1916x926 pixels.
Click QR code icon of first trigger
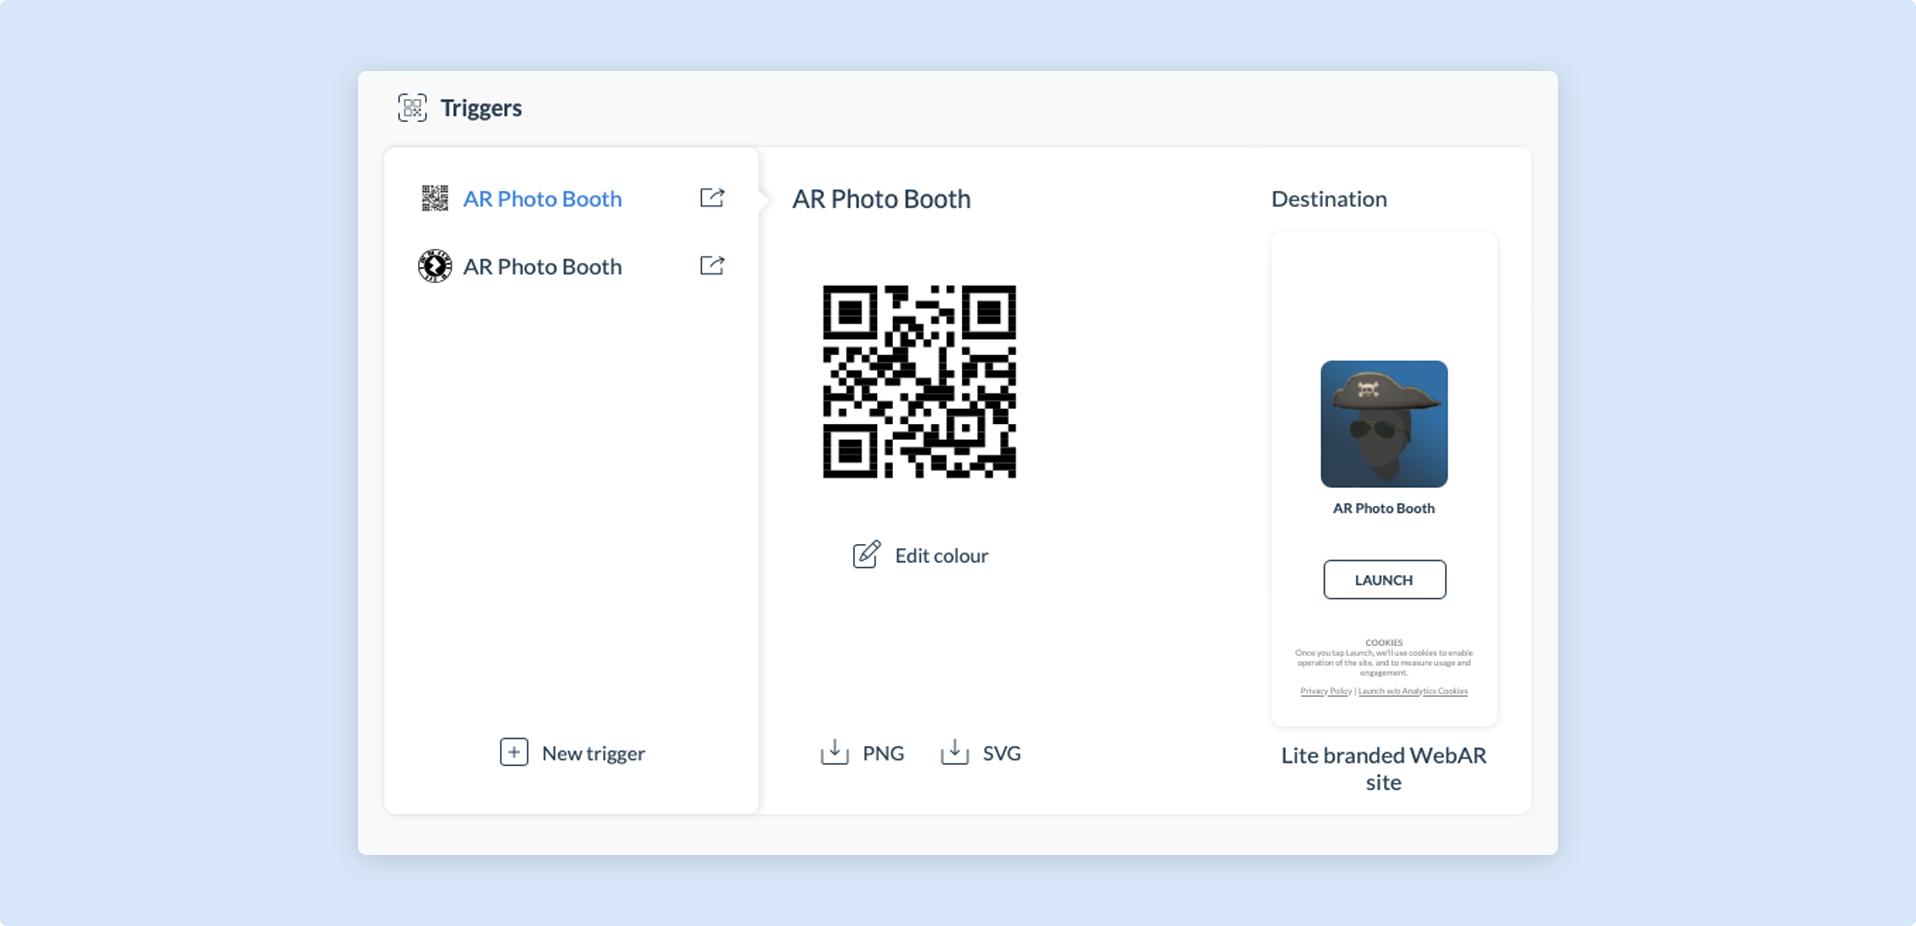(x=435, y=198)
